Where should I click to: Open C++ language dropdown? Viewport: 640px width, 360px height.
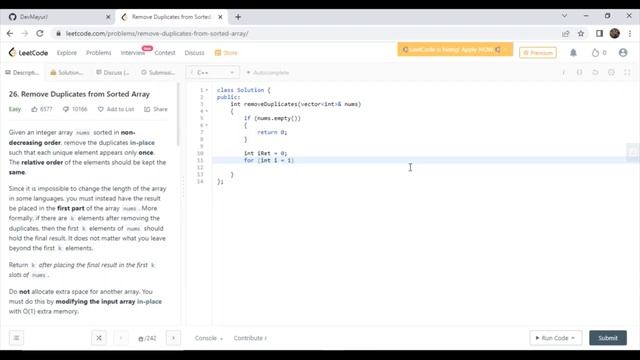213,72
